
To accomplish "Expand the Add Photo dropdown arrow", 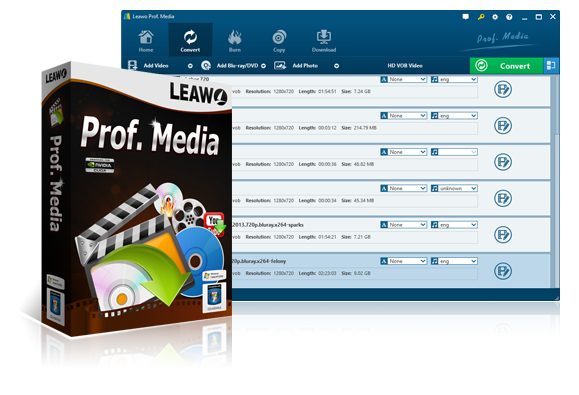I will click(x=336, y=66).
